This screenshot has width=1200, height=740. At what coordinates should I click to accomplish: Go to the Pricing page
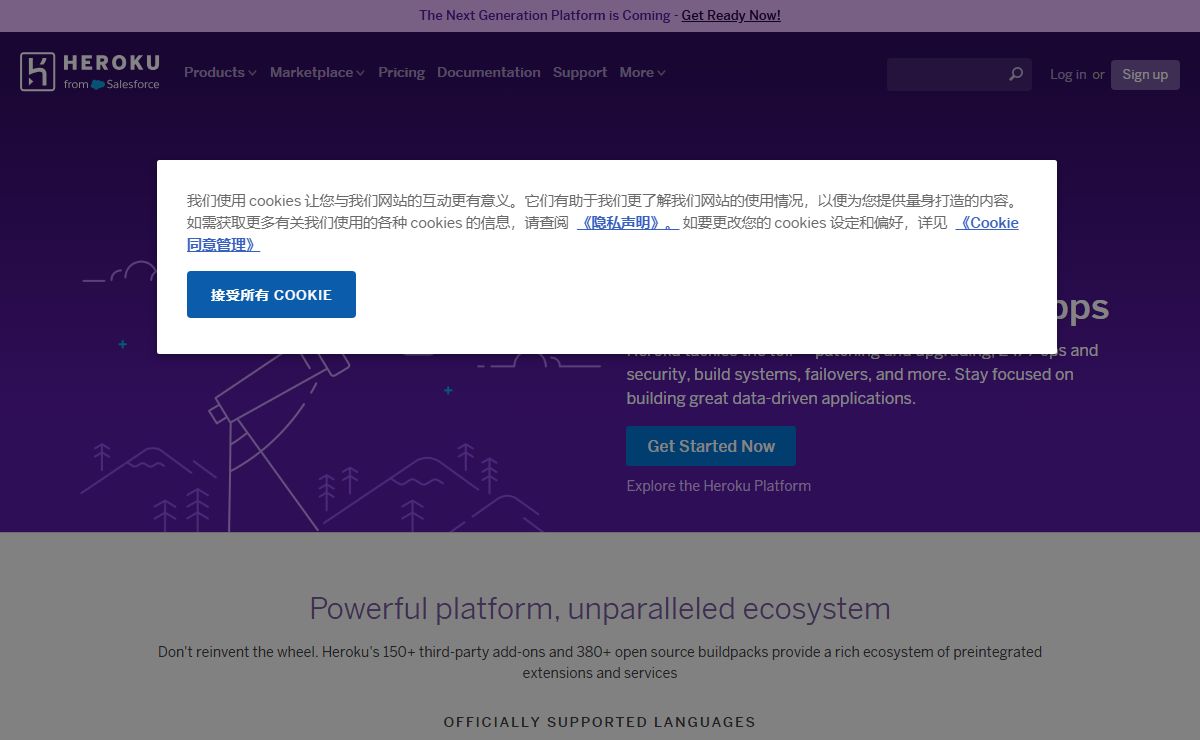(401, 72)
